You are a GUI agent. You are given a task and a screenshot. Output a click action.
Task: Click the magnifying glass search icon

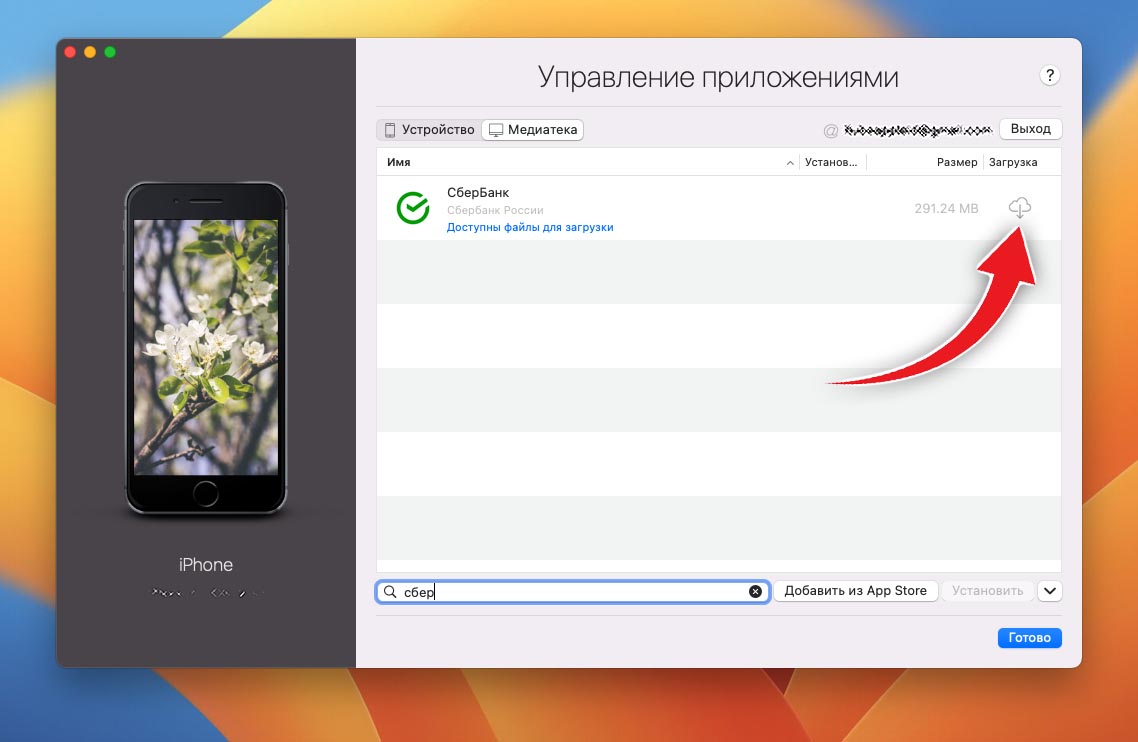coord(390,592)
